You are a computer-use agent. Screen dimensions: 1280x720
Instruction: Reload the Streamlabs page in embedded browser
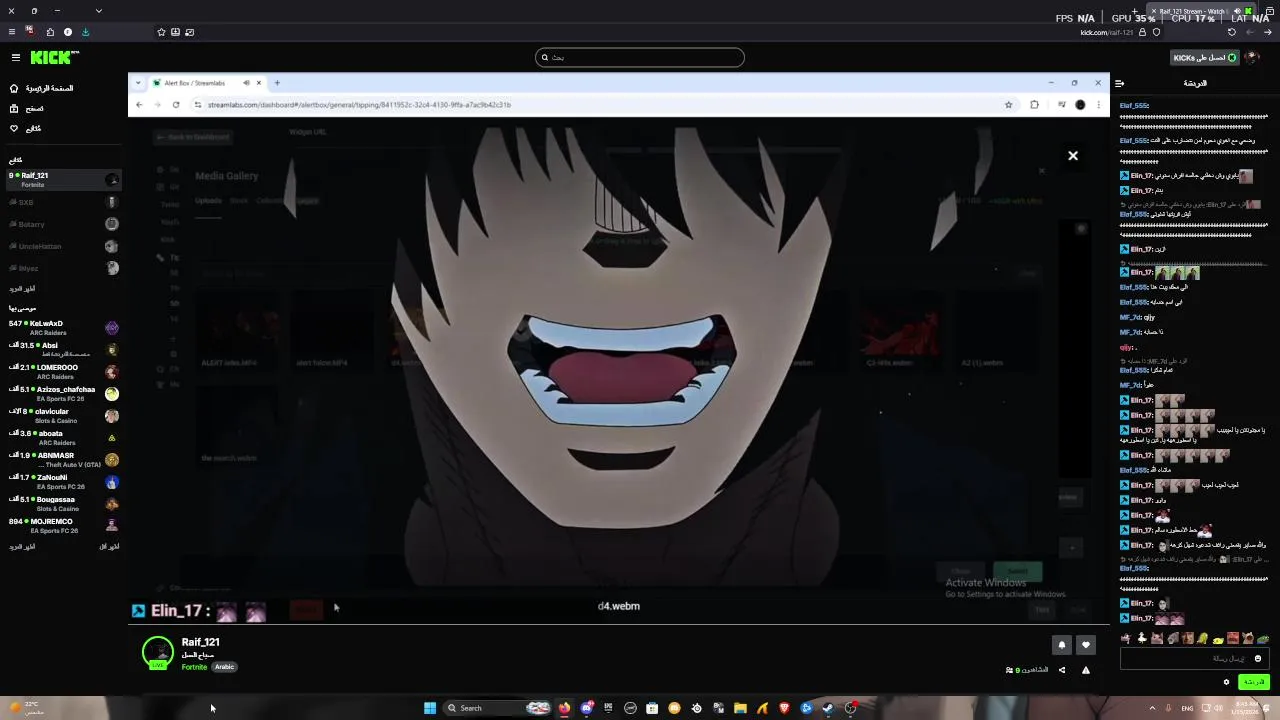pos(176,104)
